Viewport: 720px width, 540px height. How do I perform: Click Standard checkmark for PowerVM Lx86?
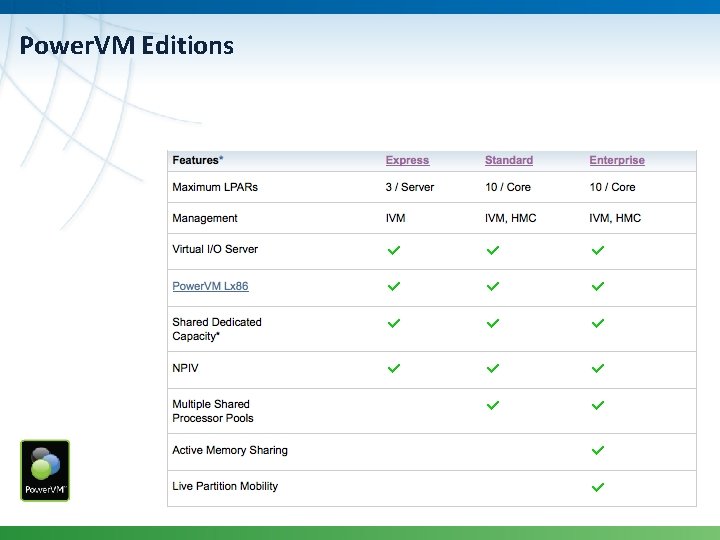[x=493, y=287]
